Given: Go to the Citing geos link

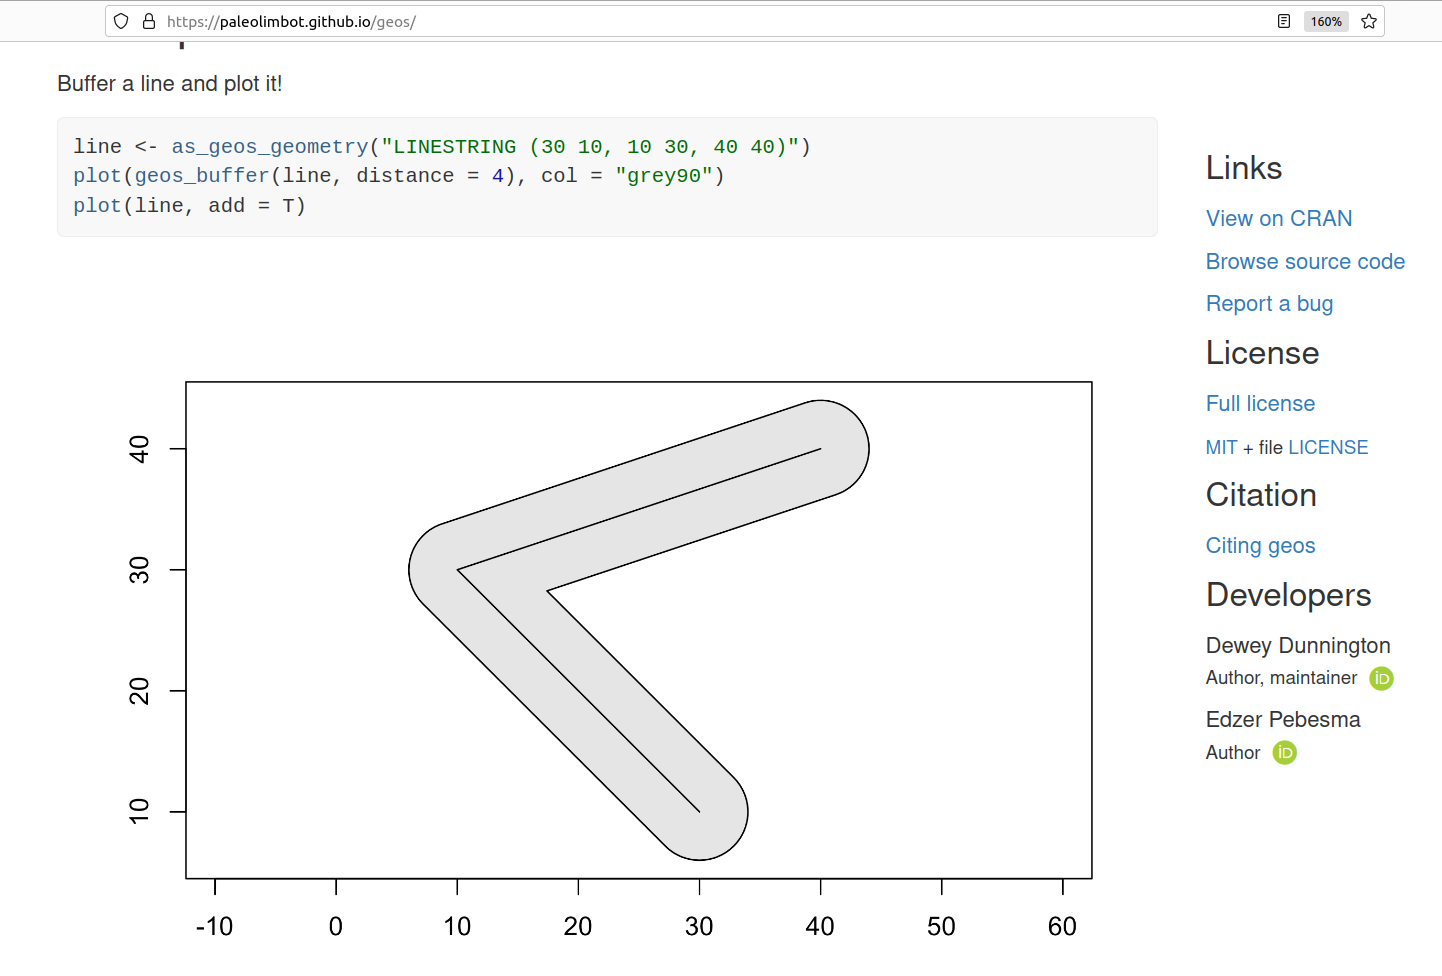Looking at the screenshot, I should (x=1259, y=546).
